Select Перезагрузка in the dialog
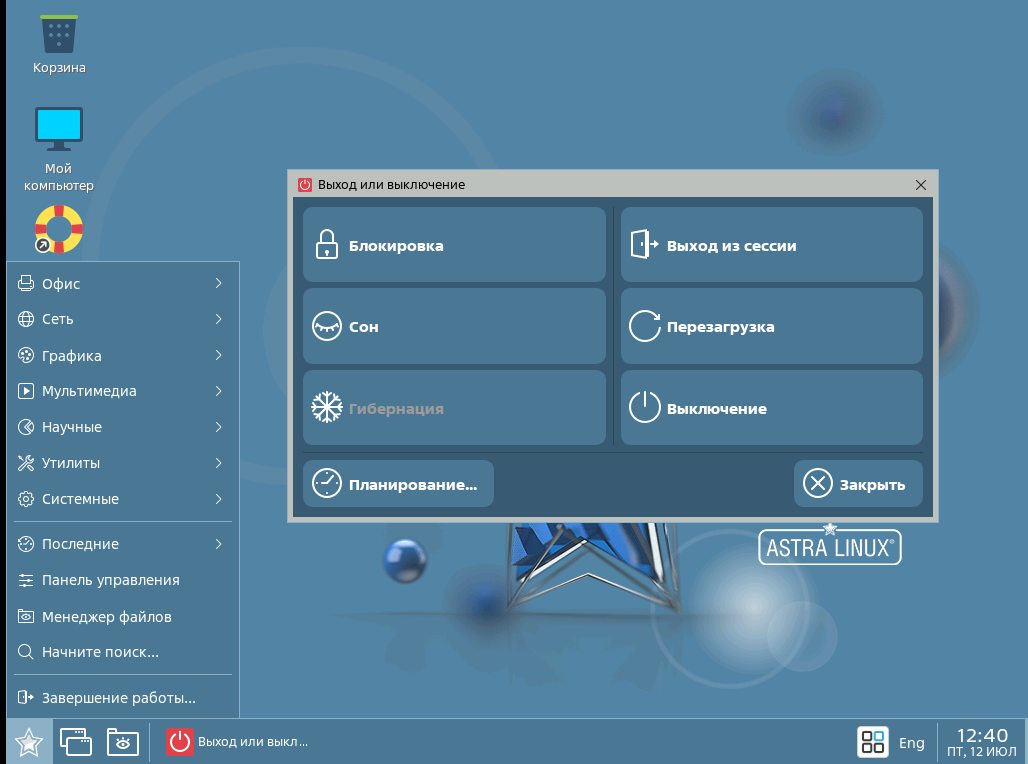This screenshot has height=764, width=1028. pyautogui.click(x=771, y=326)
